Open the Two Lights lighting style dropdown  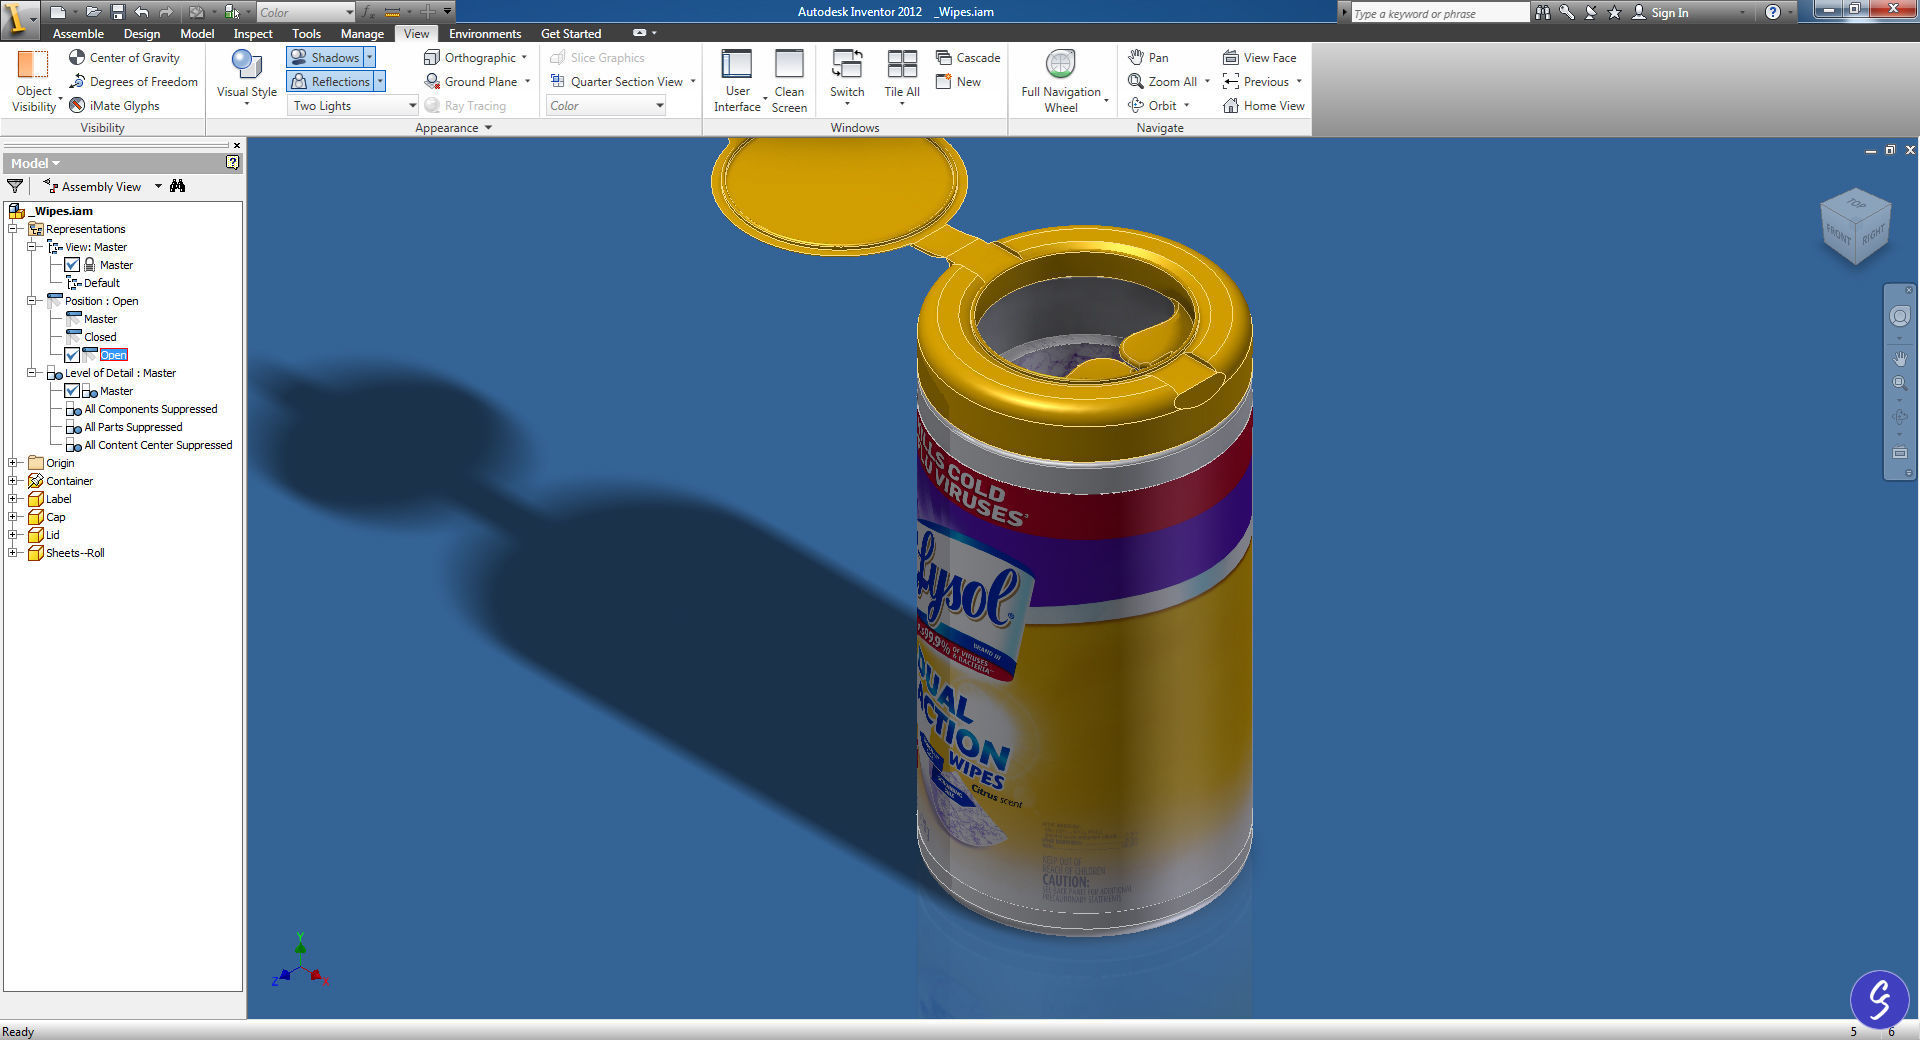click(x=353, y=106)
